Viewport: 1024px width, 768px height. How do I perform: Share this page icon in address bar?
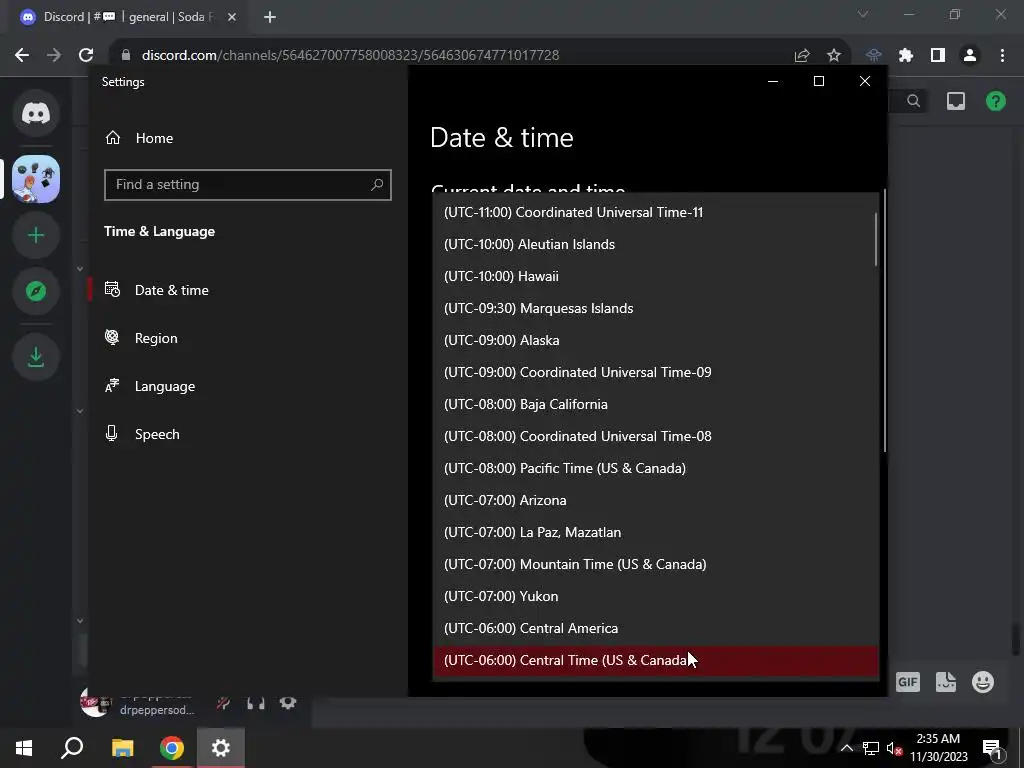click(x=802, y=56)
